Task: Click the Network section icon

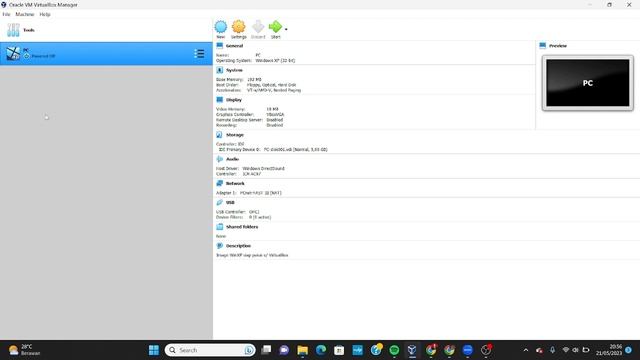Action: pyautogui.click(x=220, y=183)
